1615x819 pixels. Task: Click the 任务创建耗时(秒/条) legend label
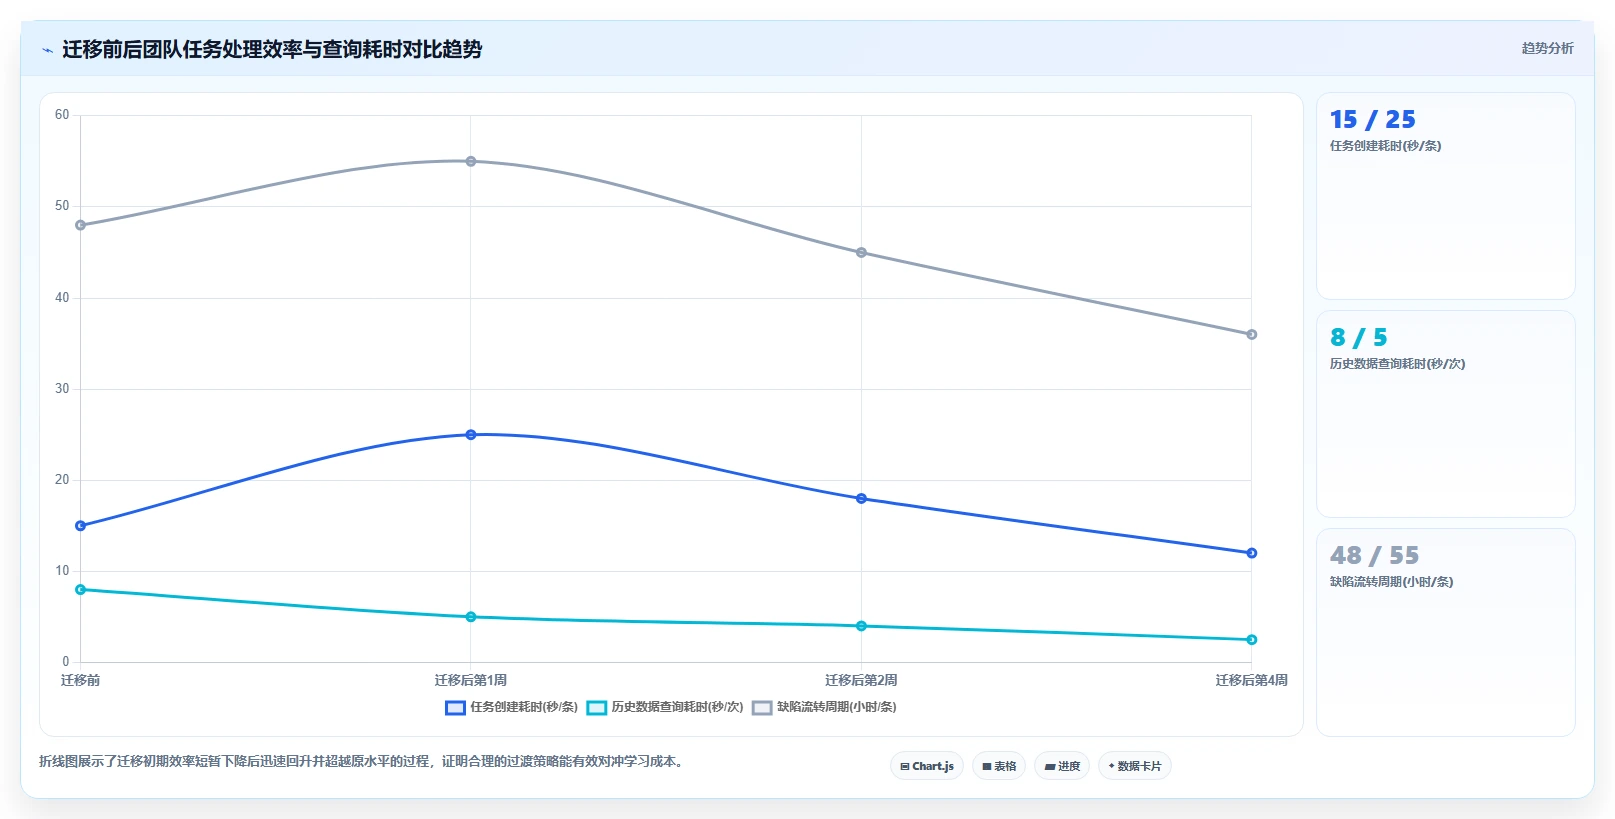524,707
